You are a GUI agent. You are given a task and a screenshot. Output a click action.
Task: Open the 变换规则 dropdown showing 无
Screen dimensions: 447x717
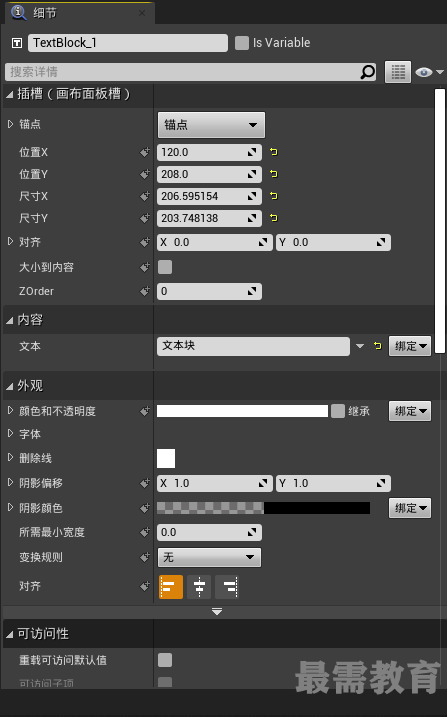coord(209,557)
